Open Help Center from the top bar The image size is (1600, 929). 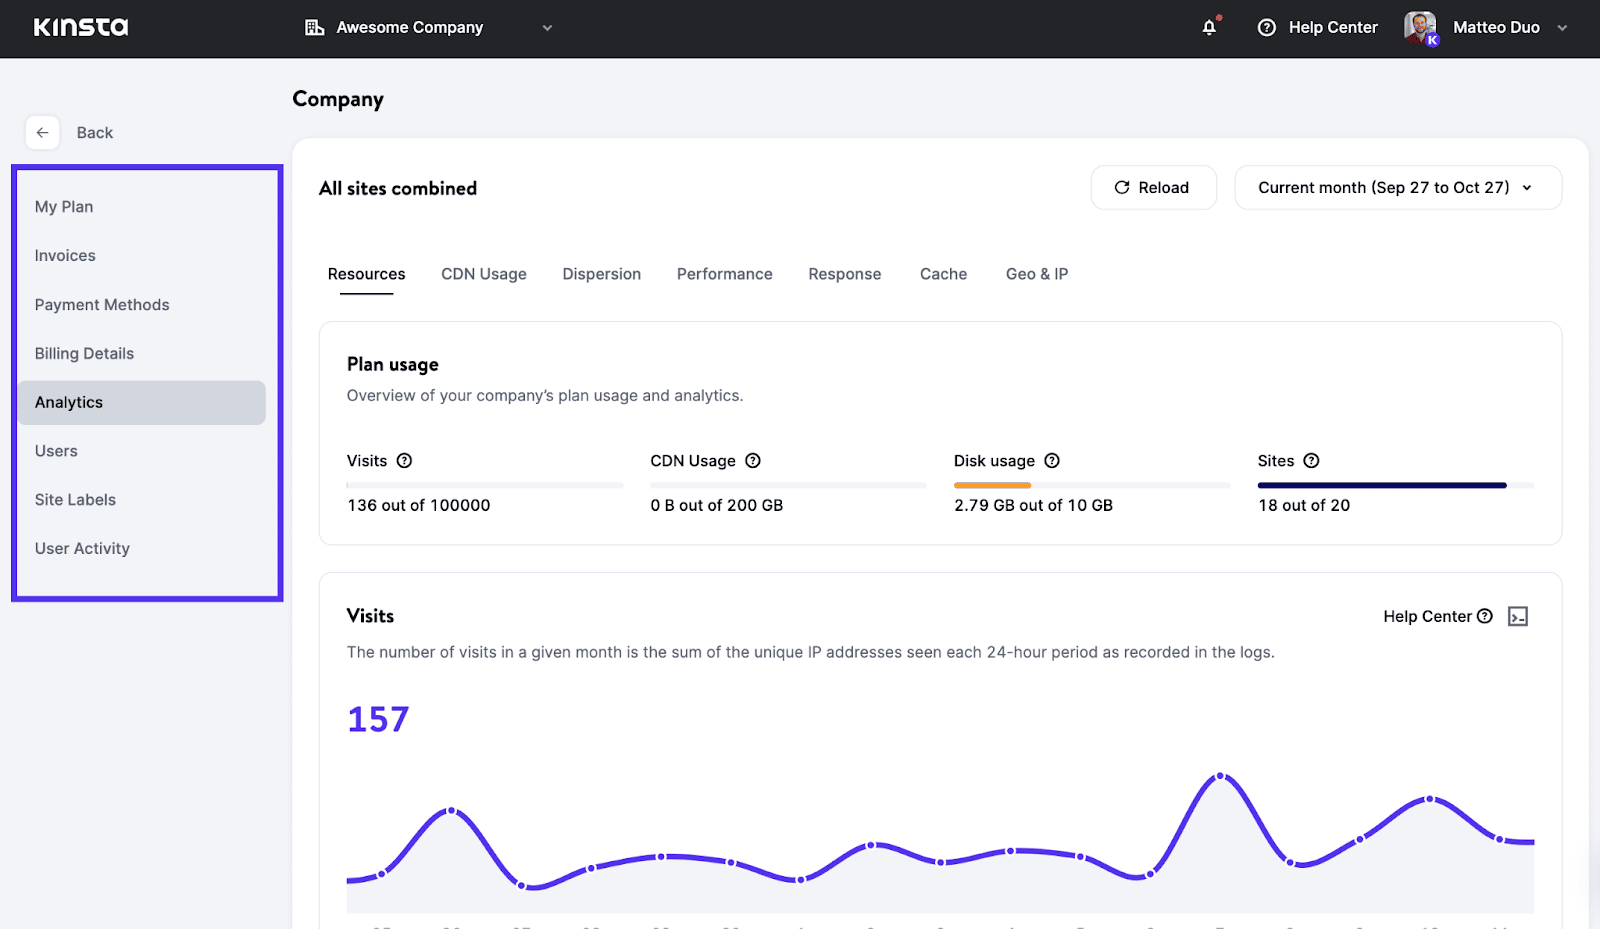(x=1316, y=27)
